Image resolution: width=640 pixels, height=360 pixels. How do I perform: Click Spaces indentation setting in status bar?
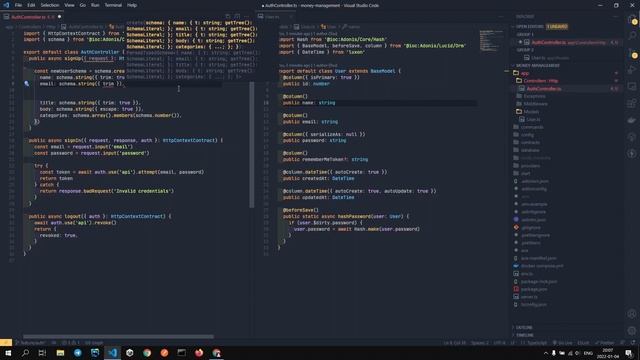point(480,343)
